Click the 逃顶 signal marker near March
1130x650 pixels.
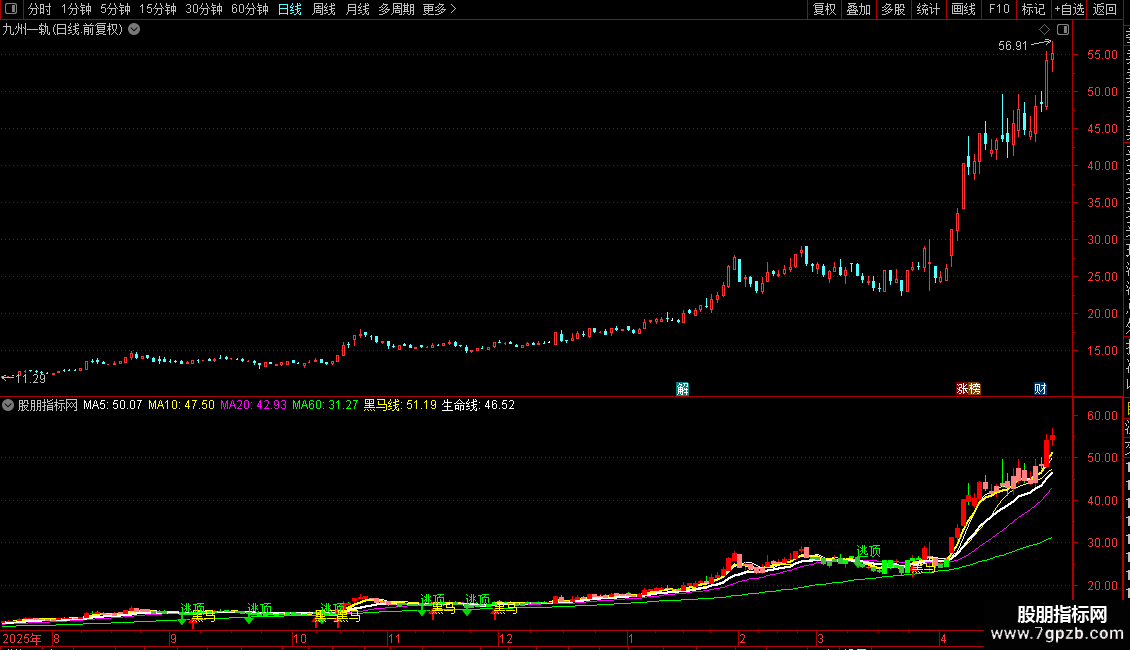pyautogui.click(x=868, y=551)
